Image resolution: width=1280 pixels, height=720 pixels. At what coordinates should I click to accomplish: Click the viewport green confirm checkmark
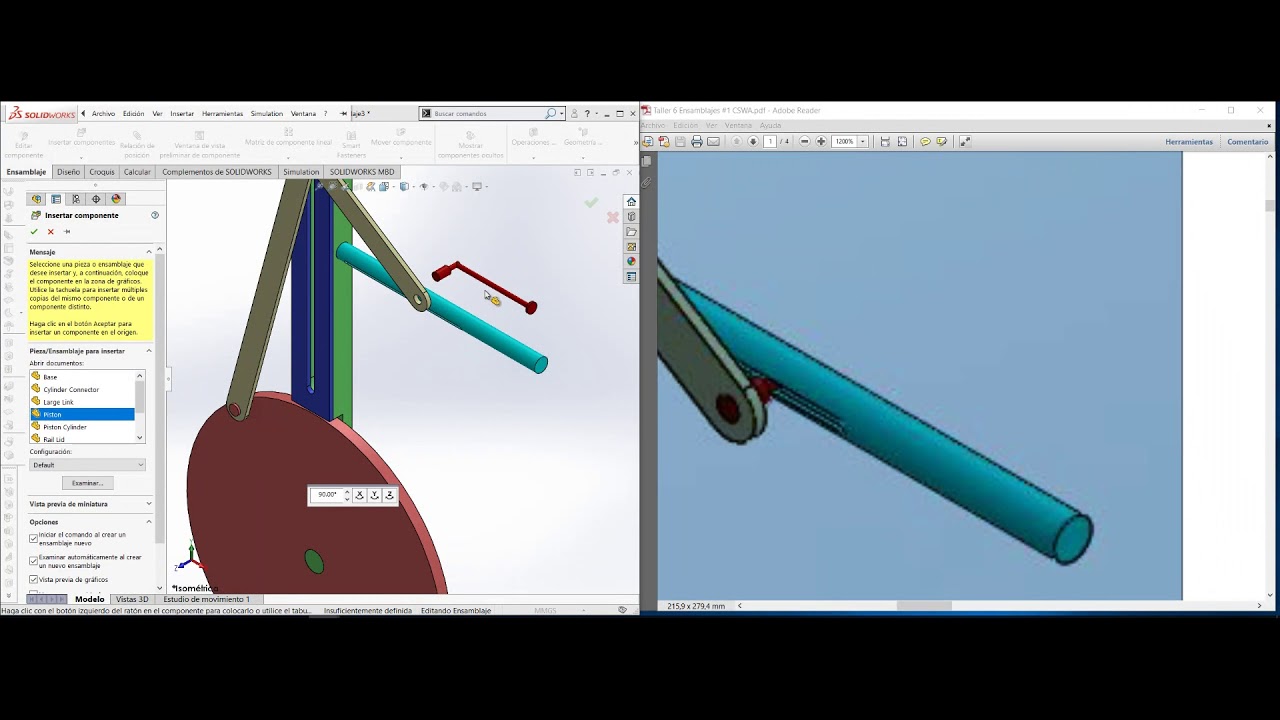coord(592,203)
